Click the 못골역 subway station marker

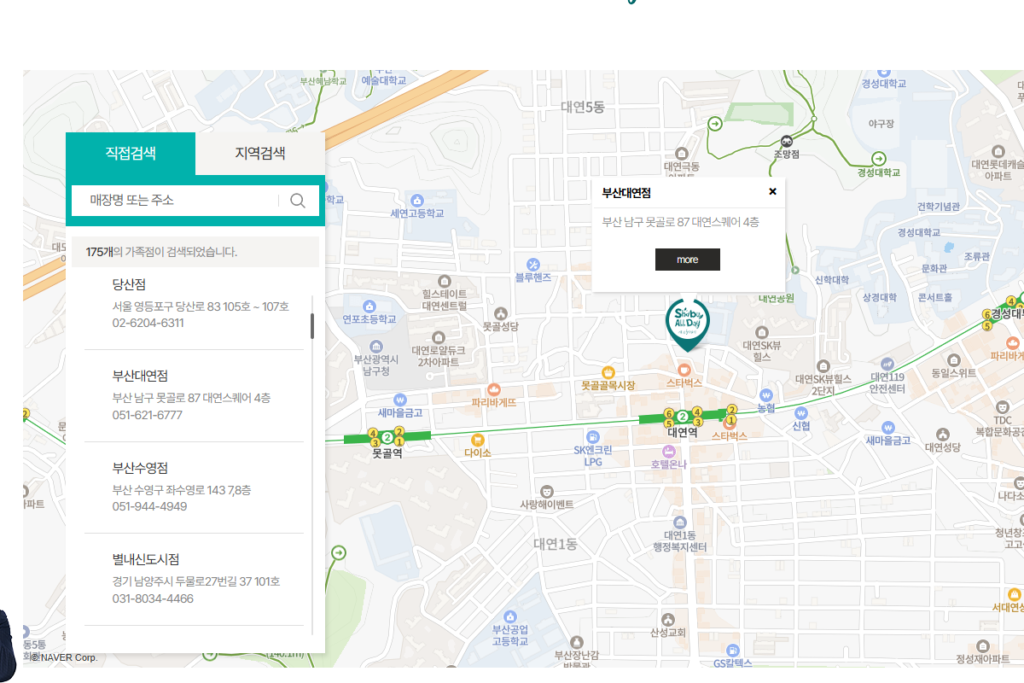click(386, 437)
